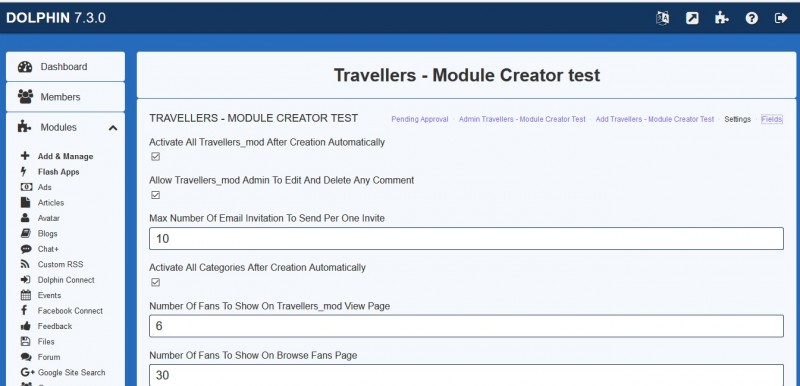Screen dimensions: 800x386
Task: Switch to the Fields tab
Action: click(771, 119)
